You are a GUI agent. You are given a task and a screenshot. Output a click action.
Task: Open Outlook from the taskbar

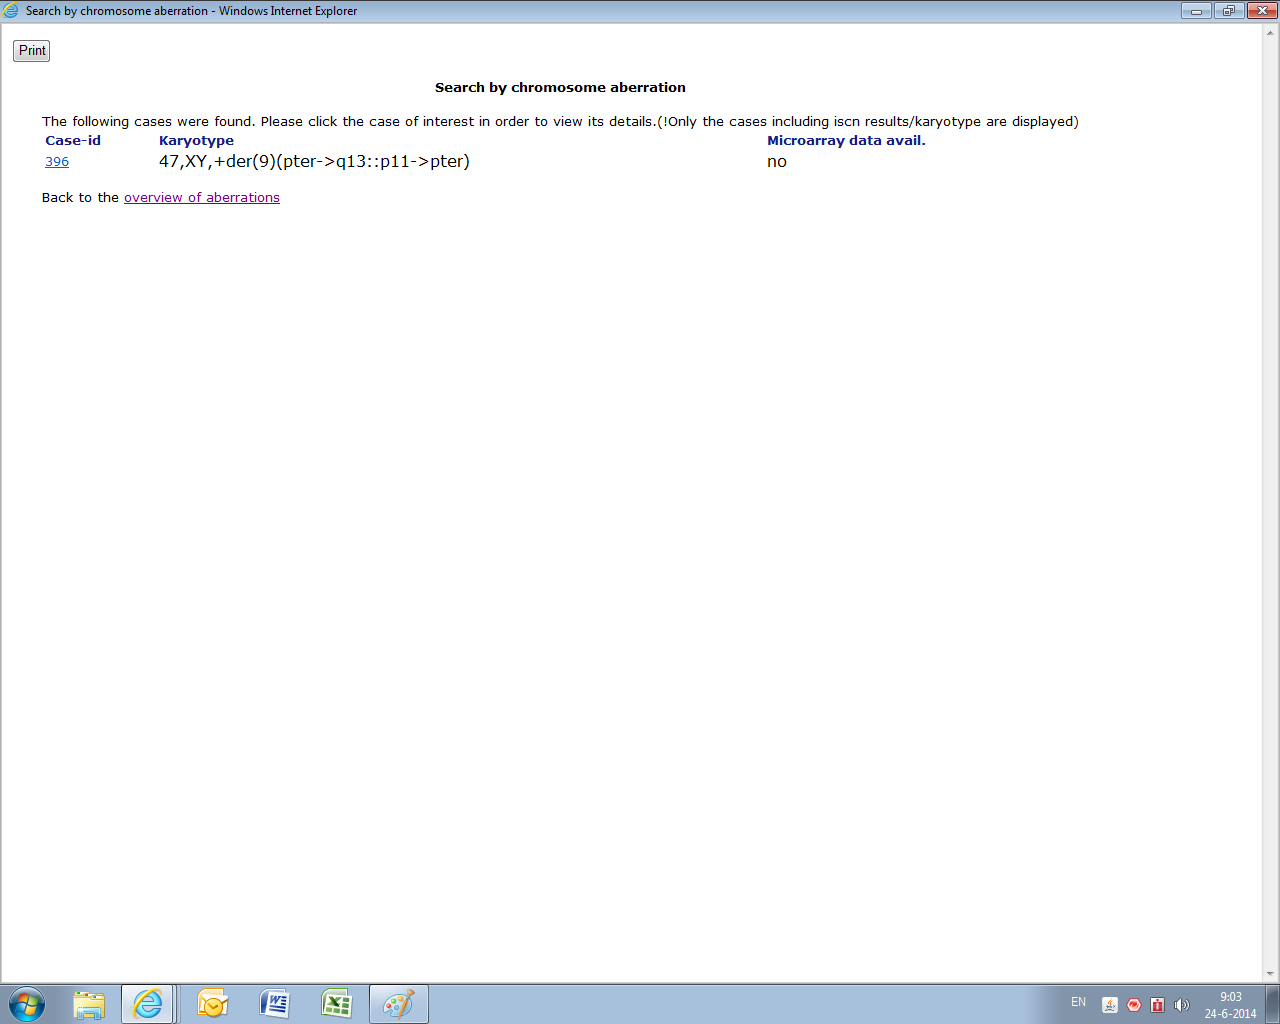212,1004
